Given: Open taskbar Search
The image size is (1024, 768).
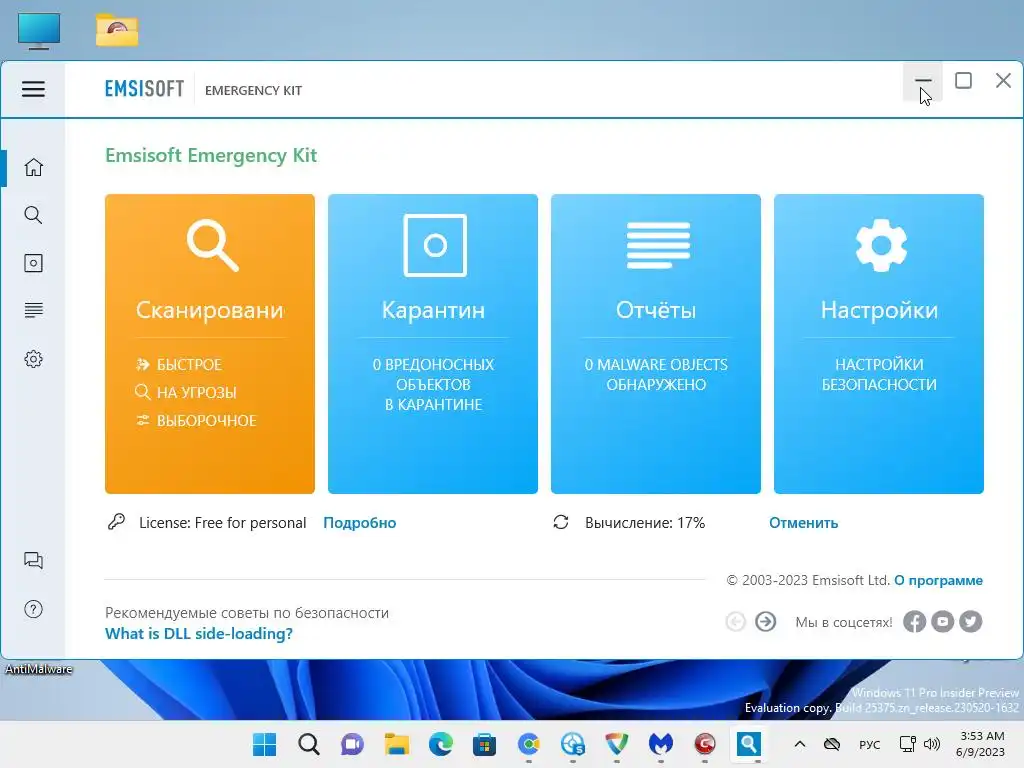Looking at the screenshot, I should tap(309, 744).
